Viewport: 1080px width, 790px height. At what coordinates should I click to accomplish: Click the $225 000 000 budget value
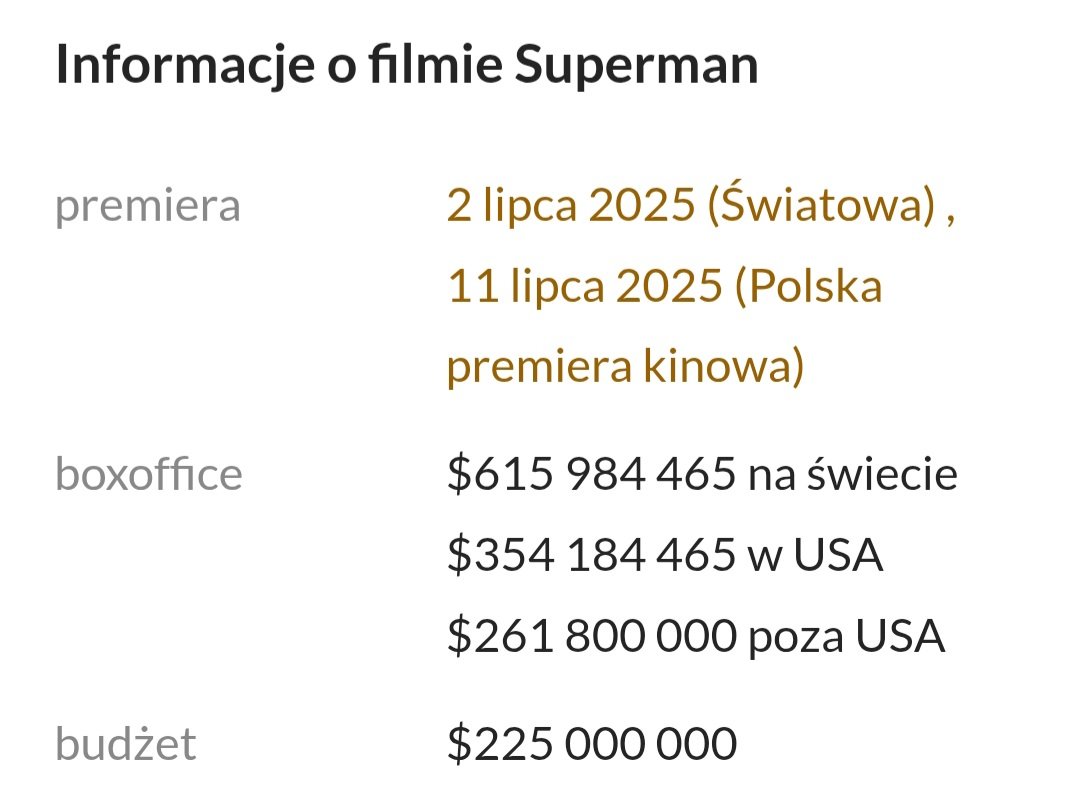point(592,743)
